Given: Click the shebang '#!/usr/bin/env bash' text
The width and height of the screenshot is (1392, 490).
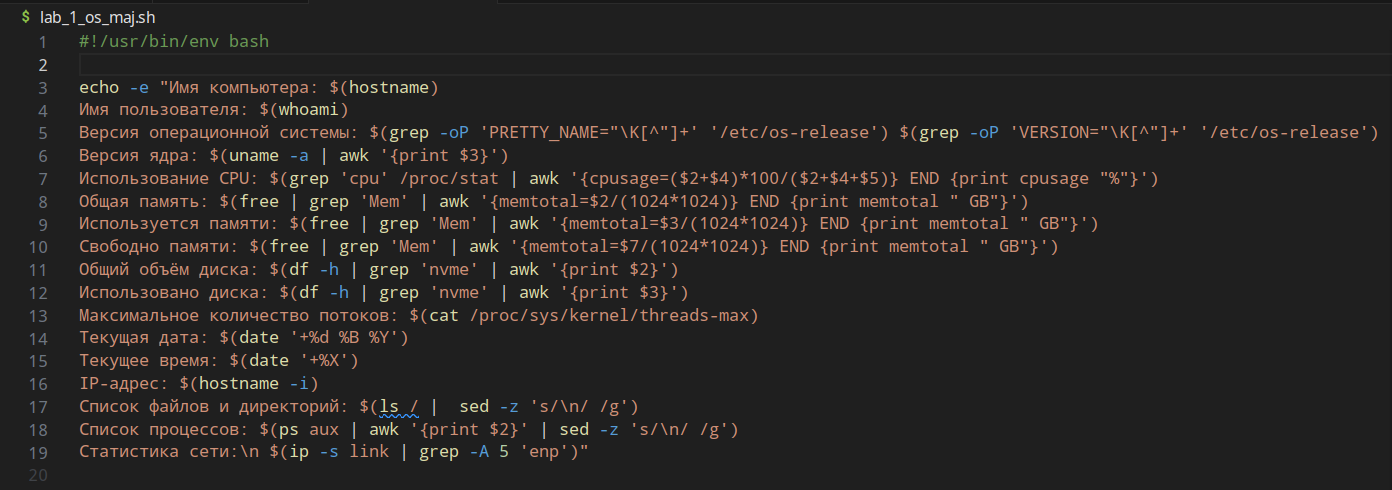Looking at the screenshot, I should 174,42.
